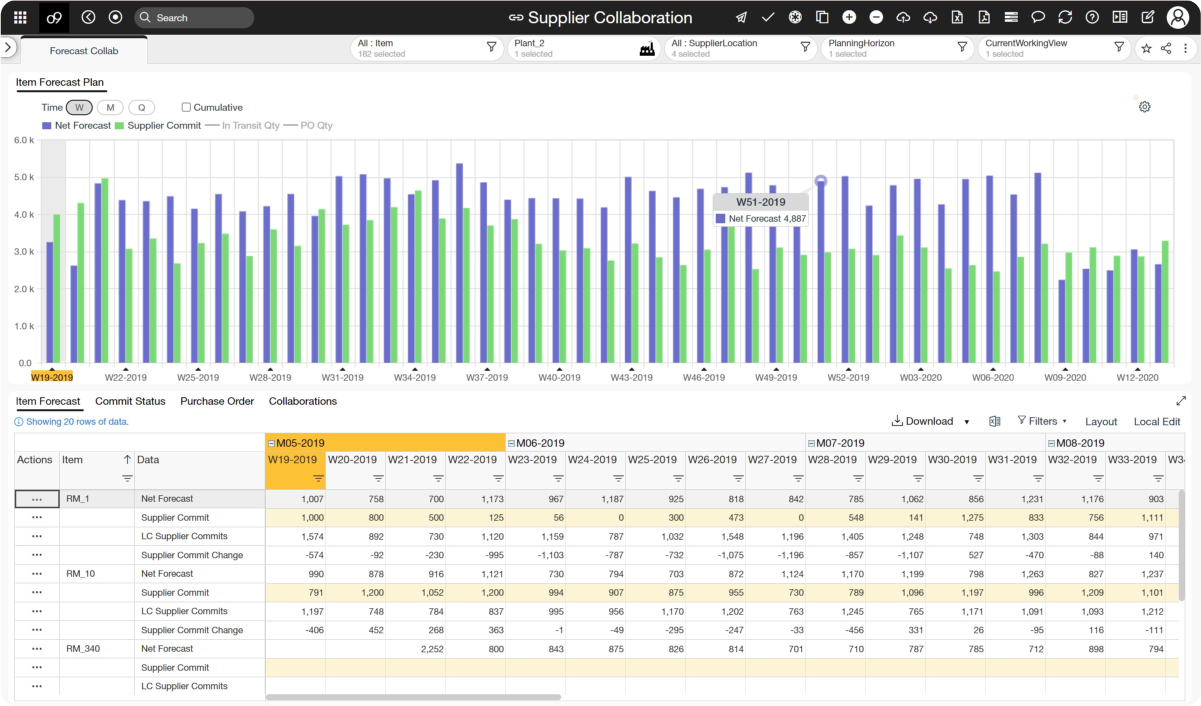Expand the grid with the fullscreen arrows icon
This screenshot has height=706, width=1201.
click(x=1181, y=401)
